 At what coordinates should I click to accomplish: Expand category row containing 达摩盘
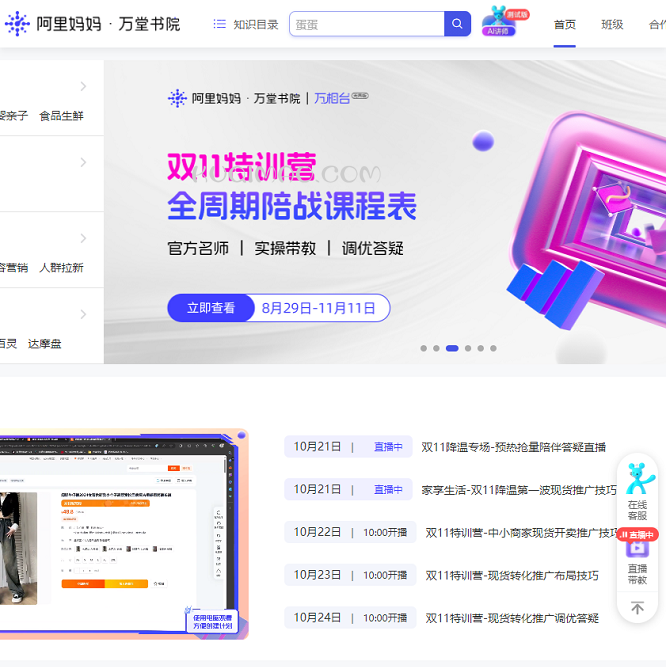[x=83, y=314]
